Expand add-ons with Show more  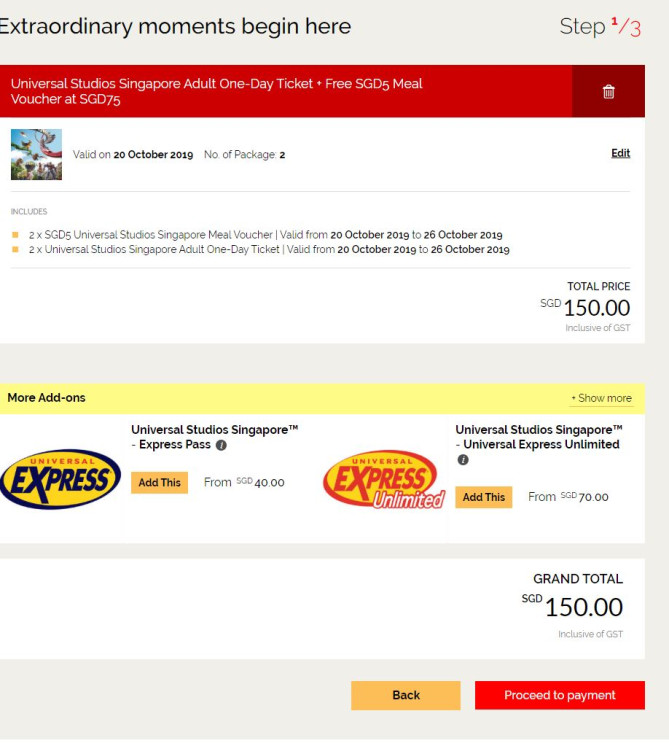tap(601, 398)
